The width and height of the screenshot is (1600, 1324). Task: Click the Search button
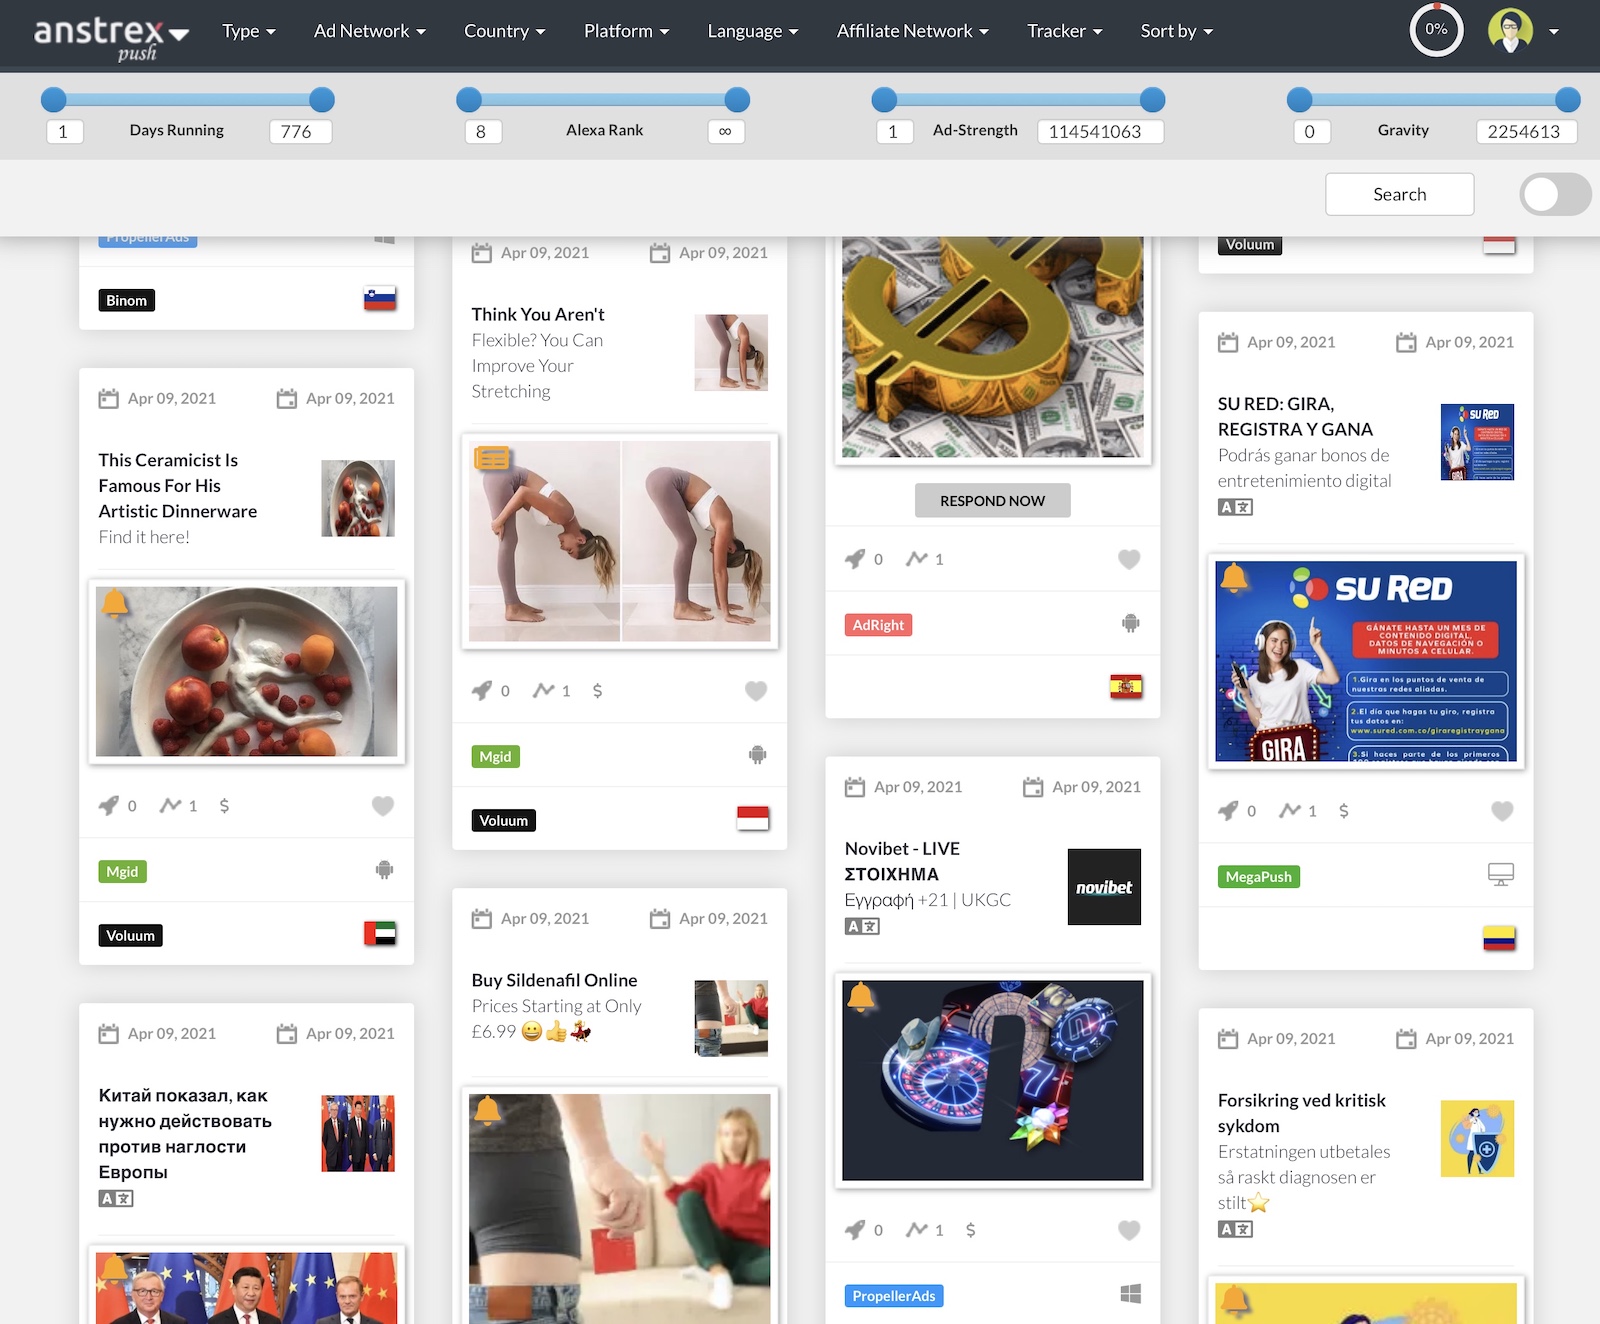(x=1399, y=194)
